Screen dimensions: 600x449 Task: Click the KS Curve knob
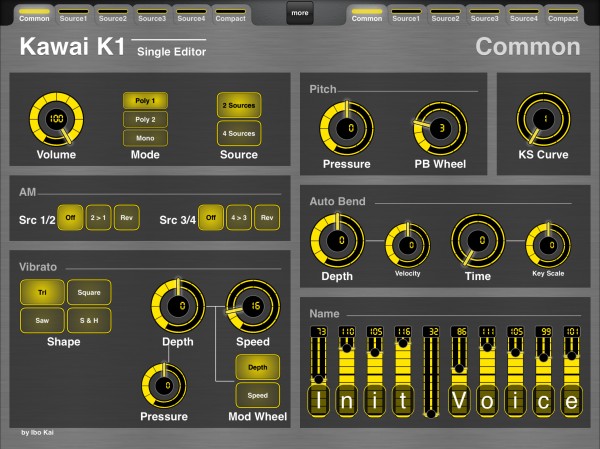click(543, 119)
